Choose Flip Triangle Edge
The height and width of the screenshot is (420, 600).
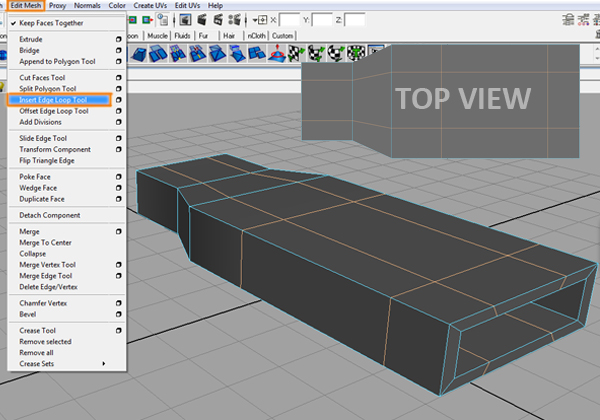pyautogui.click(x=47, y=160)
